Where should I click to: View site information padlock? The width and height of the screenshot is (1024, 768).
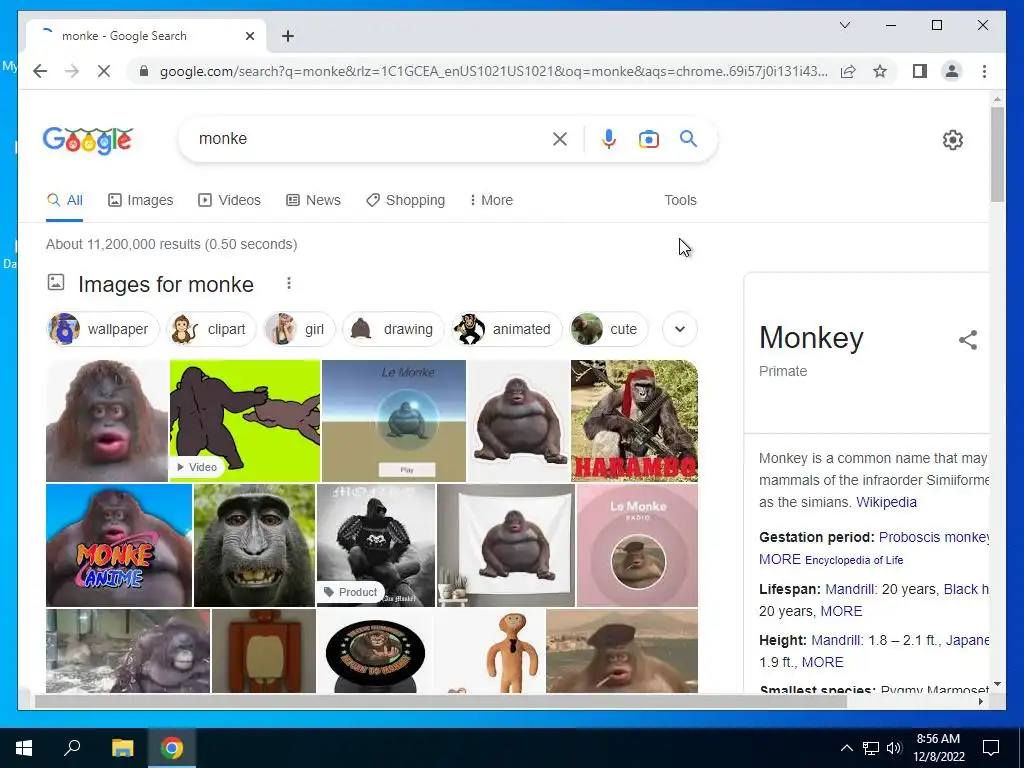(144, 71)
